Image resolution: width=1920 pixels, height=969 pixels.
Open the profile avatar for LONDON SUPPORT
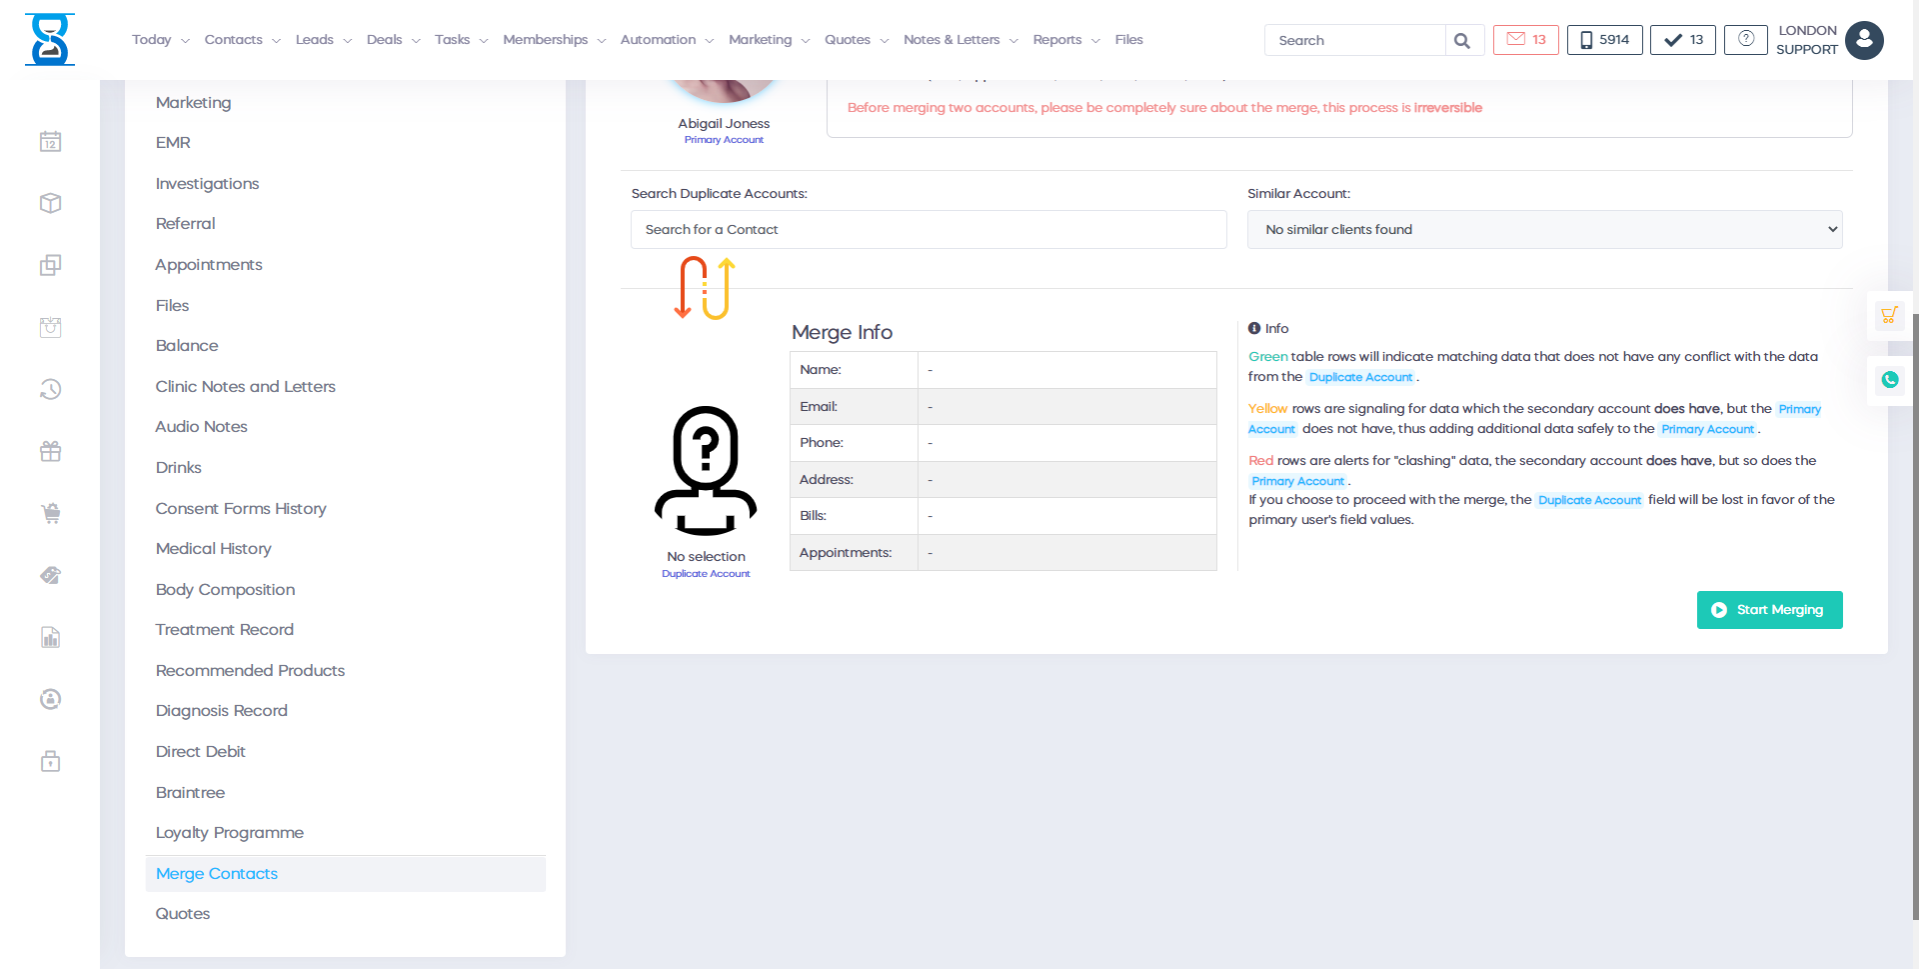[x=1863, y=40]
